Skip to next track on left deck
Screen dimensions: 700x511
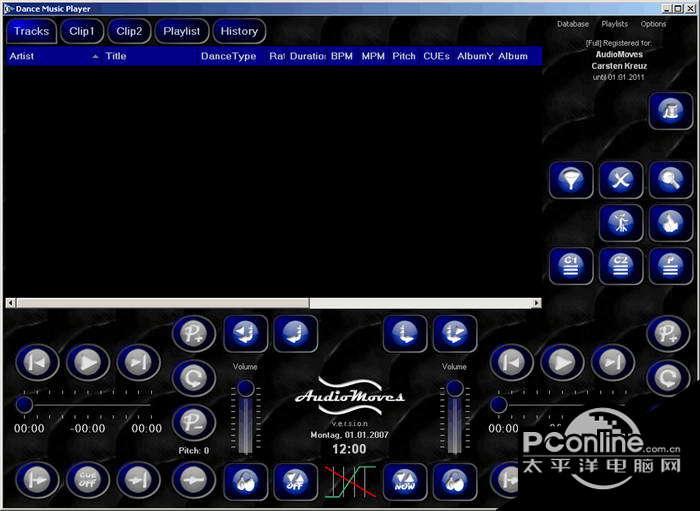[138, 363]
